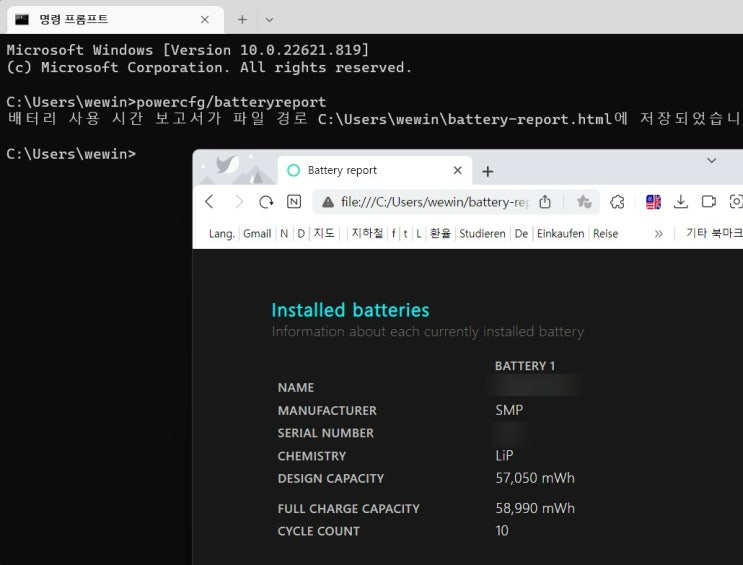The width and height of the screenshot is (743, 565).
Task: Open the De bookmark folder
Action: [521, 233]
